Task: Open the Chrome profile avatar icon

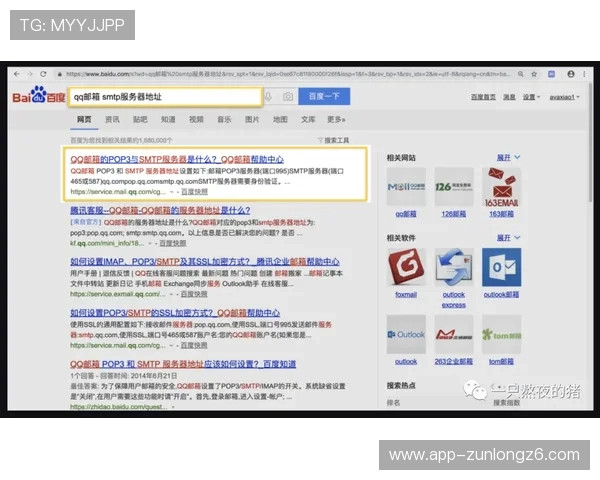Action: [571, 74]
